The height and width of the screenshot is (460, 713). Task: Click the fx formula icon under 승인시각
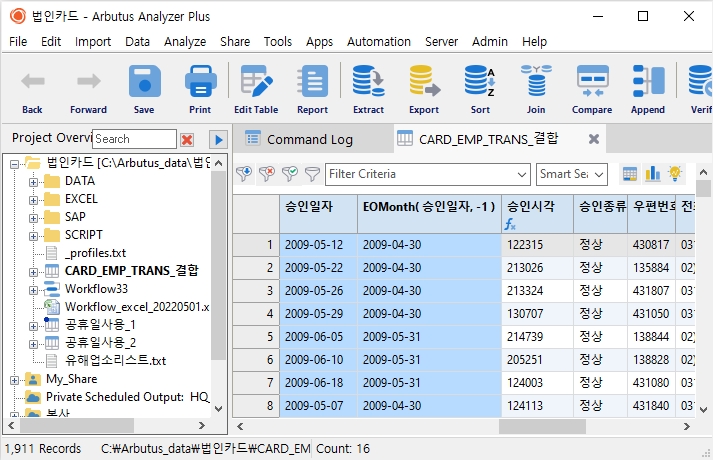pos(510,224)
